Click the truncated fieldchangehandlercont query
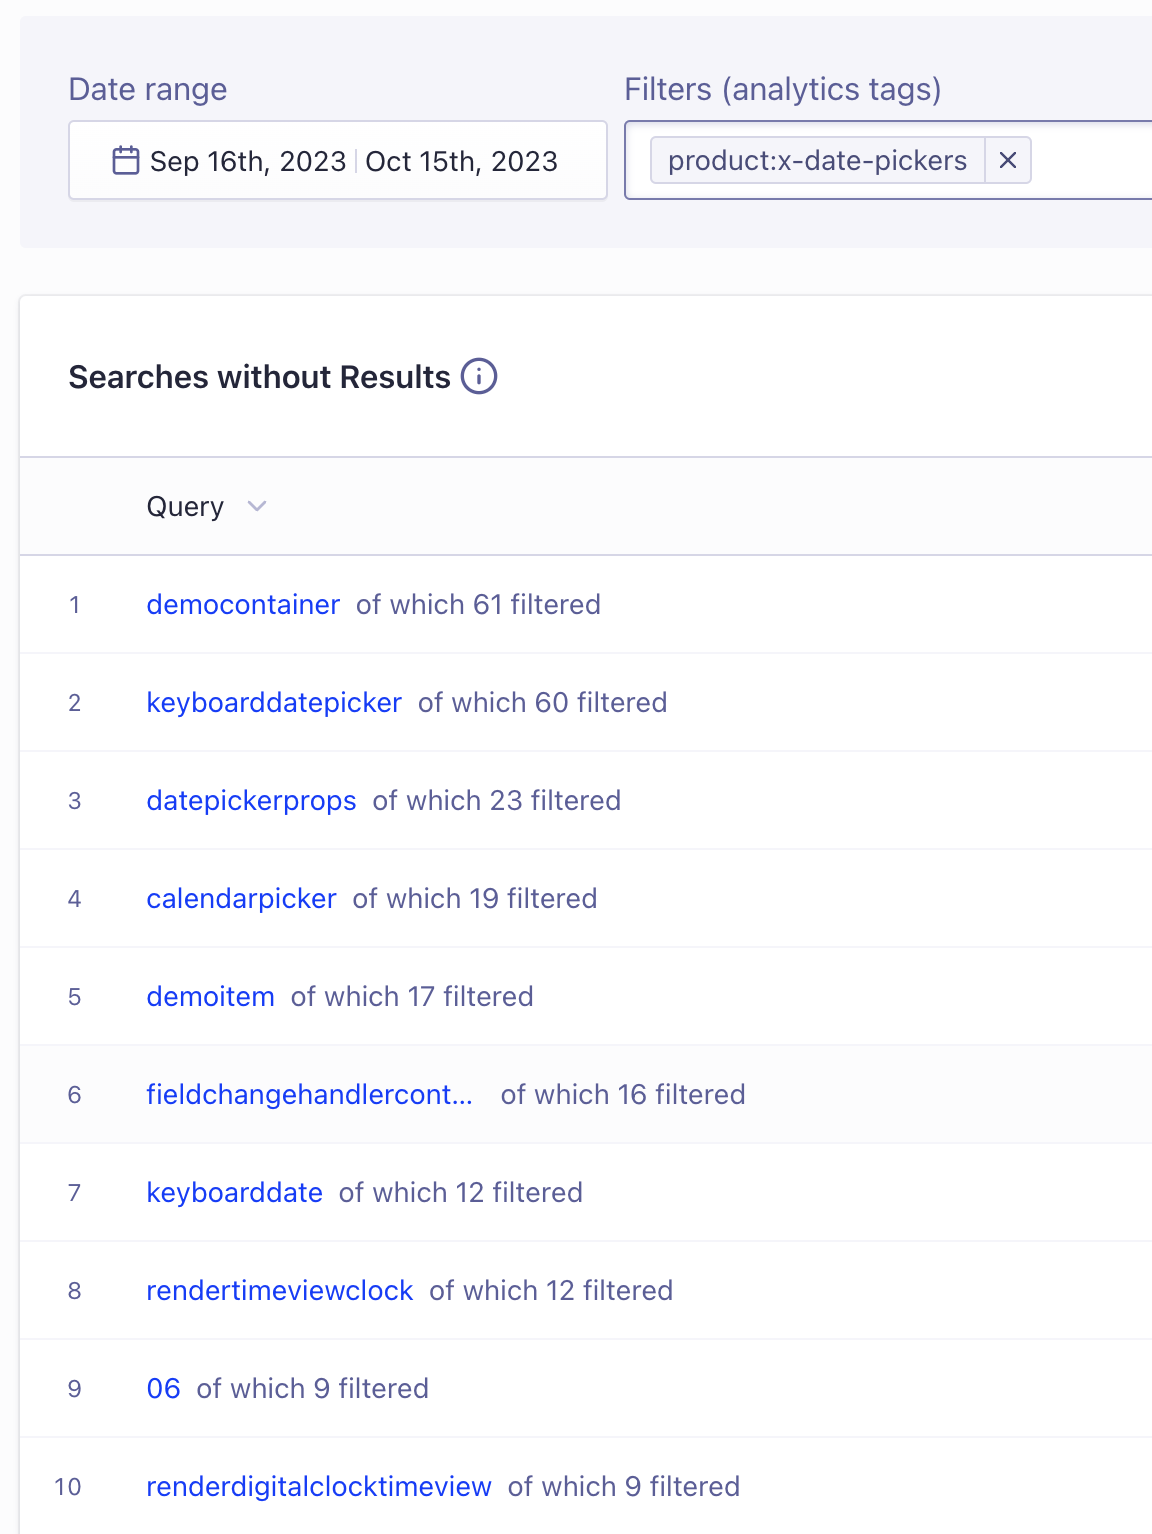This screenshot has width=1152, height=1534. point(310,1094)
